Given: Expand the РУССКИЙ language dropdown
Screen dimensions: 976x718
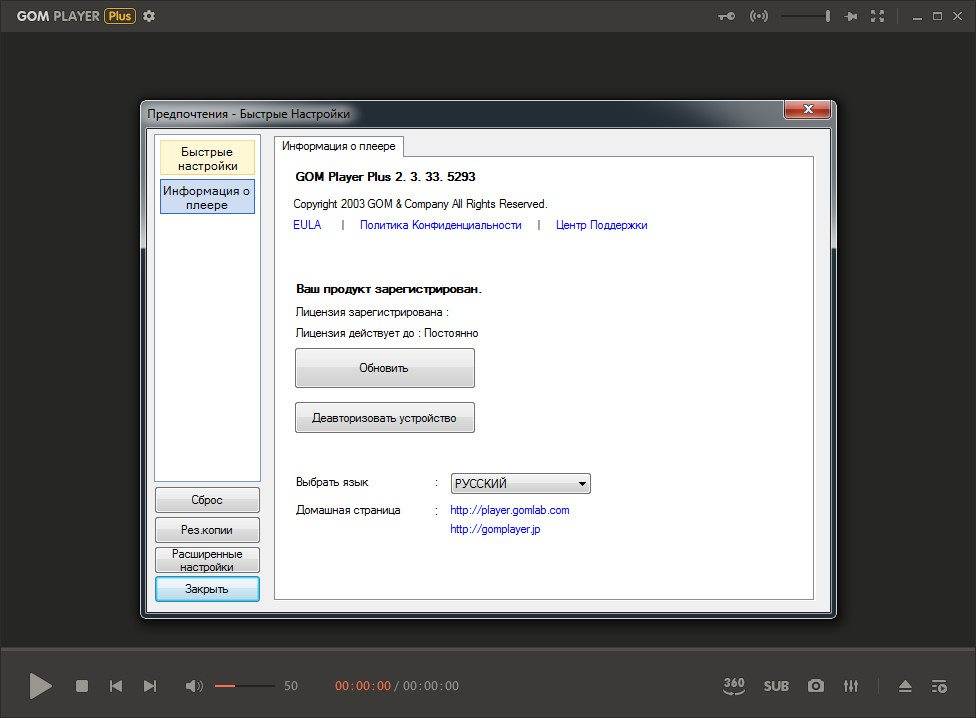Looking at the screenshot, I should (520, 483).
